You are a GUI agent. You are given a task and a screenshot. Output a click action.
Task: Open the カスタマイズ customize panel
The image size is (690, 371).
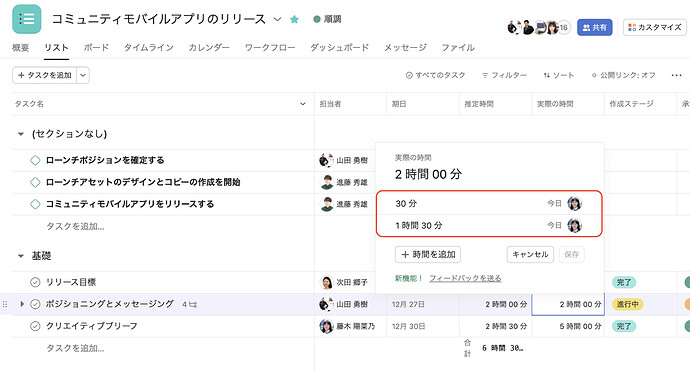coord(654,27)
